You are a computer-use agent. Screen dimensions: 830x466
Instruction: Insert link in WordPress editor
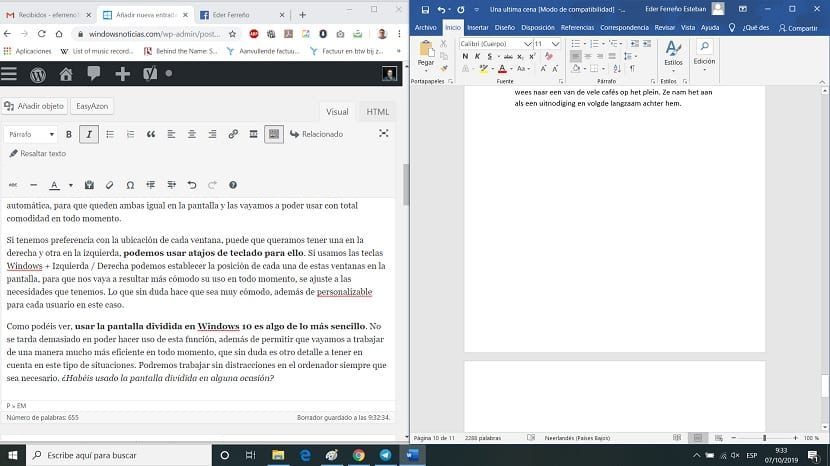coord(233,135)
